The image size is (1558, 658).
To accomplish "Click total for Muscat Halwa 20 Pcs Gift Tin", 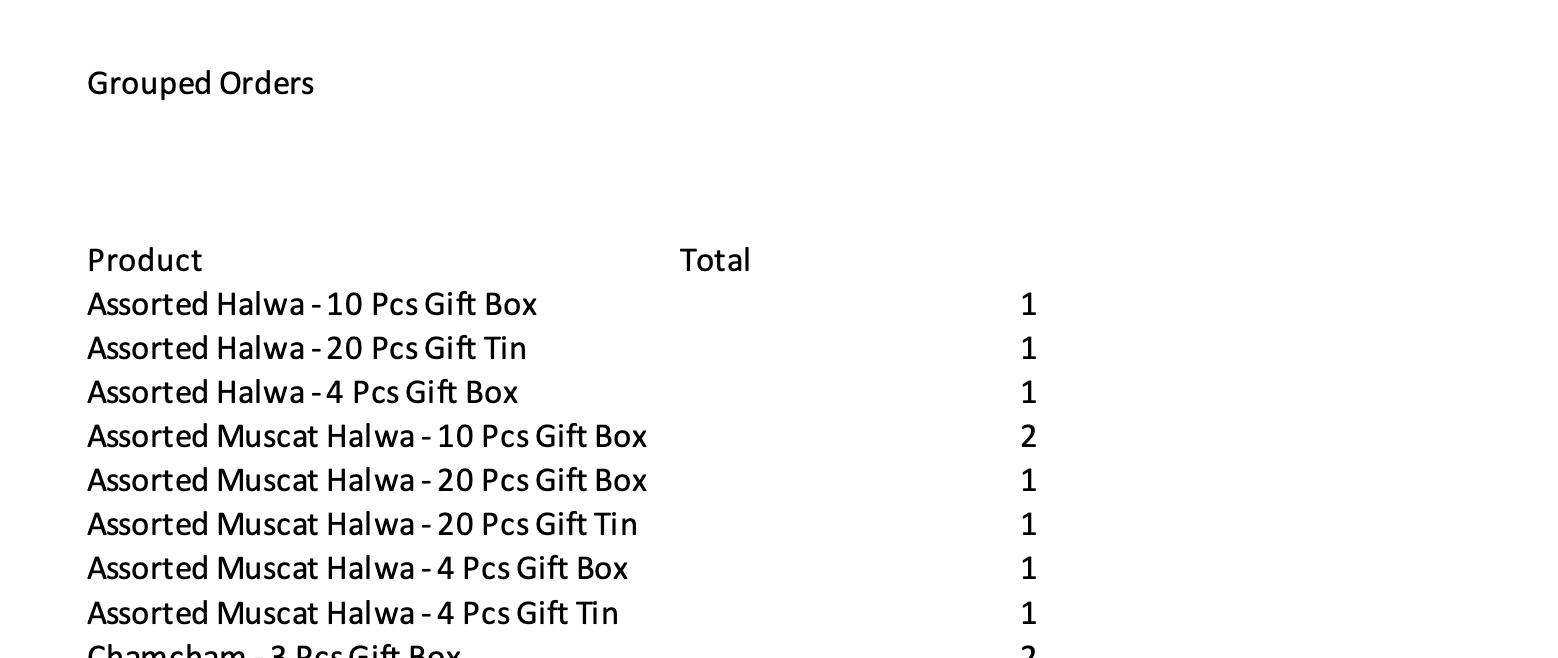I will click(1028, 525).
